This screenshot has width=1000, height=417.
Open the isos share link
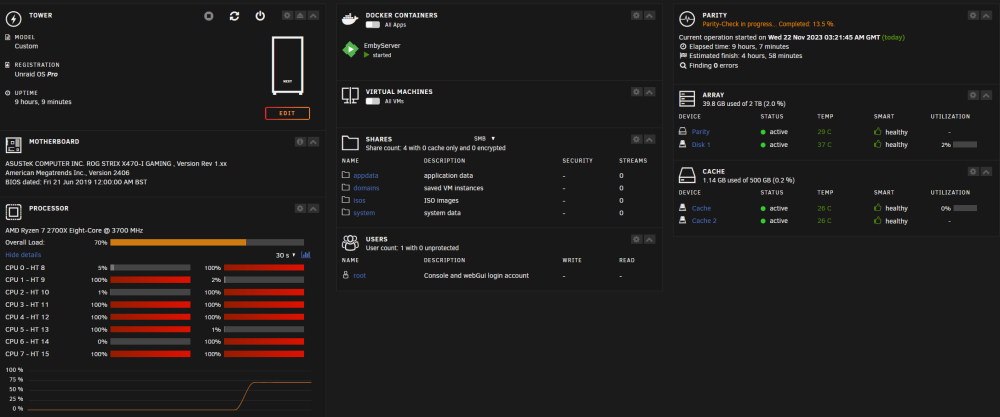[359, 200]
